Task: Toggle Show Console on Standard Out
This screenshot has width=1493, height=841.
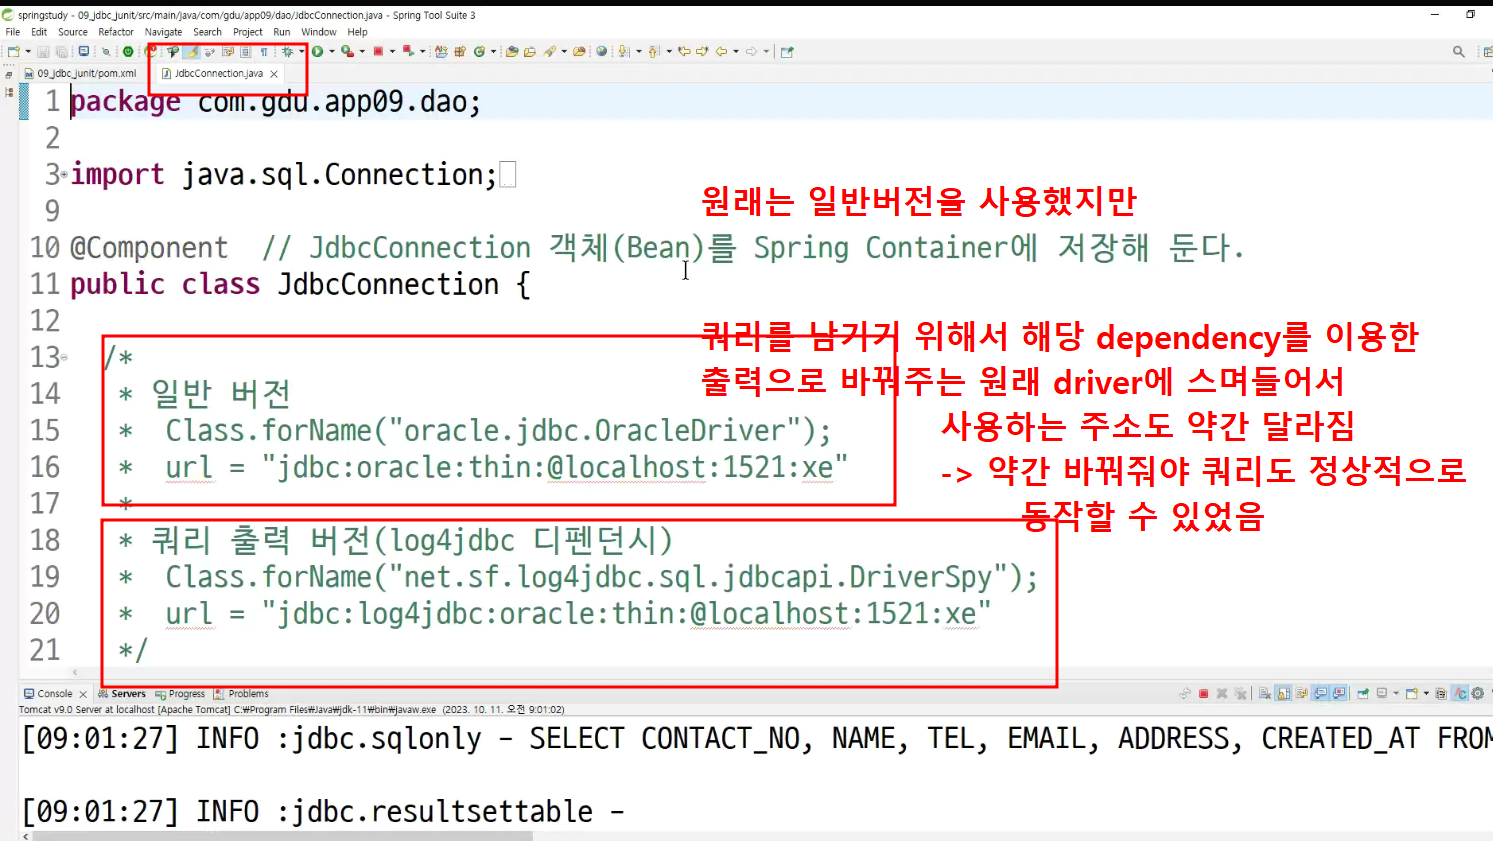Action: click(x=1321, y=694)
